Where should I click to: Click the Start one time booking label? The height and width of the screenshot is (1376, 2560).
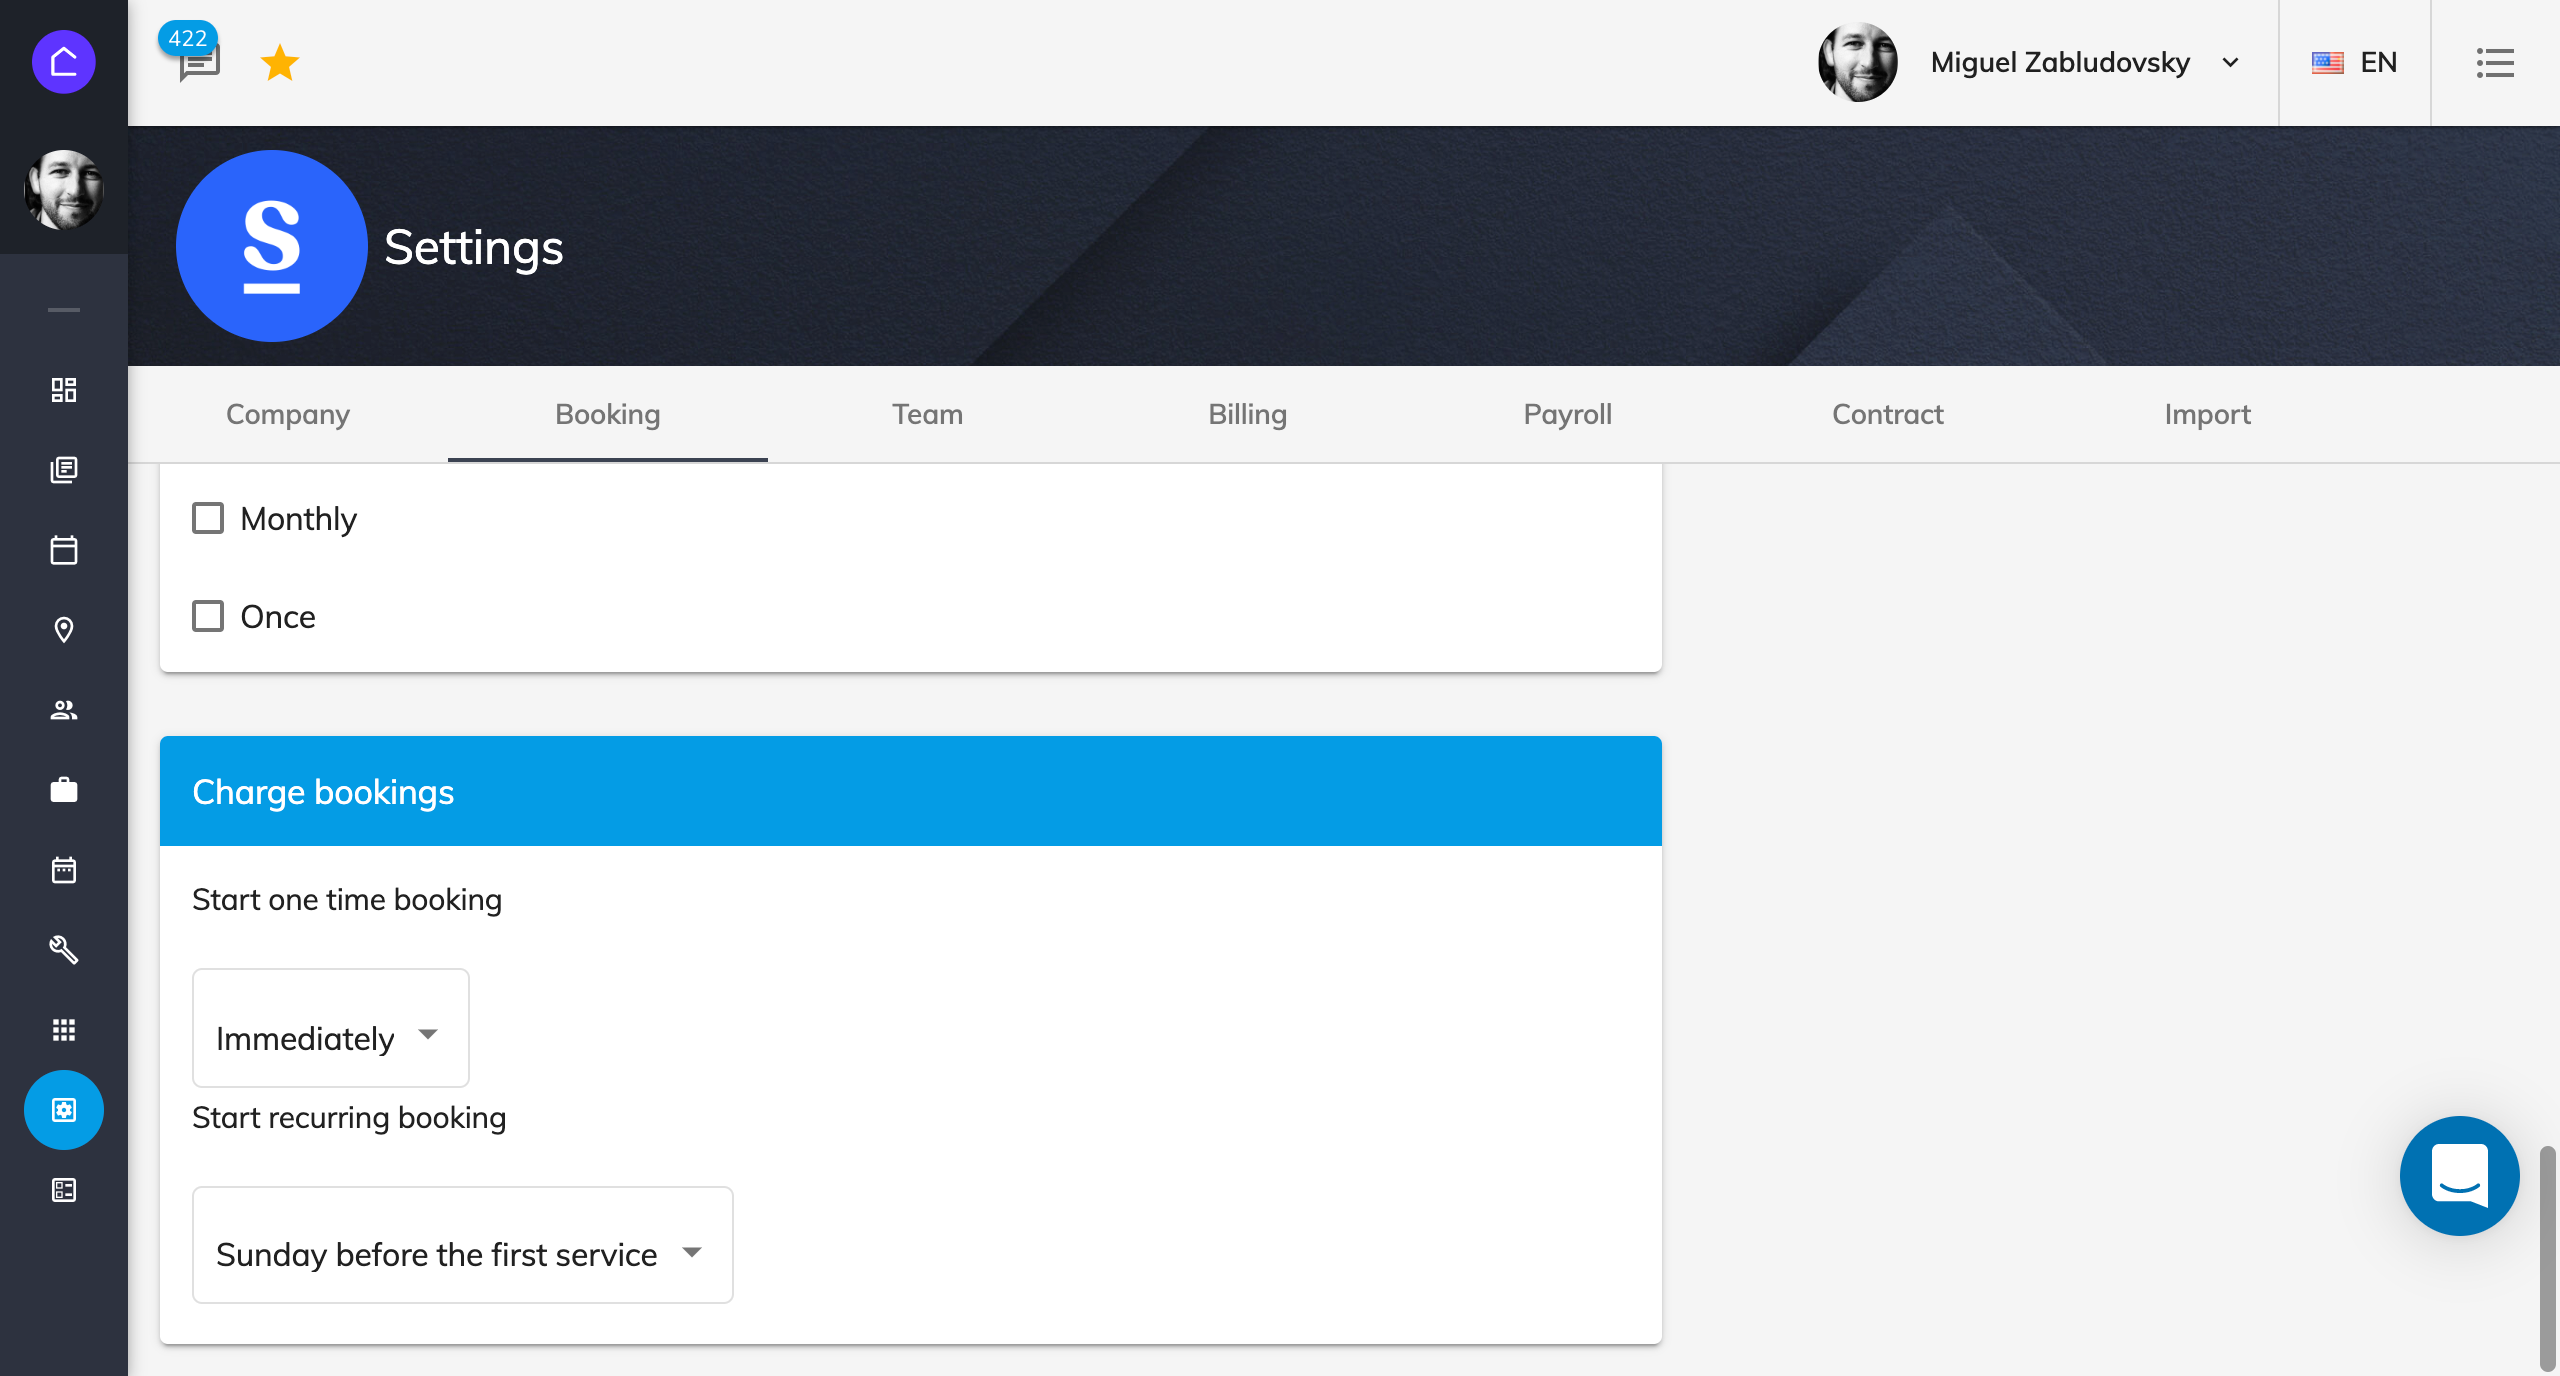347,900
